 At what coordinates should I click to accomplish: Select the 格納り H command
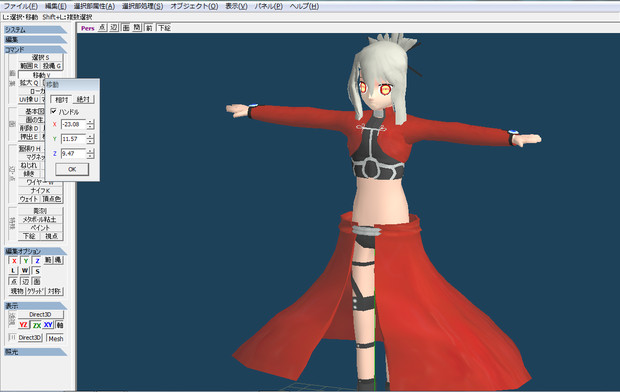point(30,149)
